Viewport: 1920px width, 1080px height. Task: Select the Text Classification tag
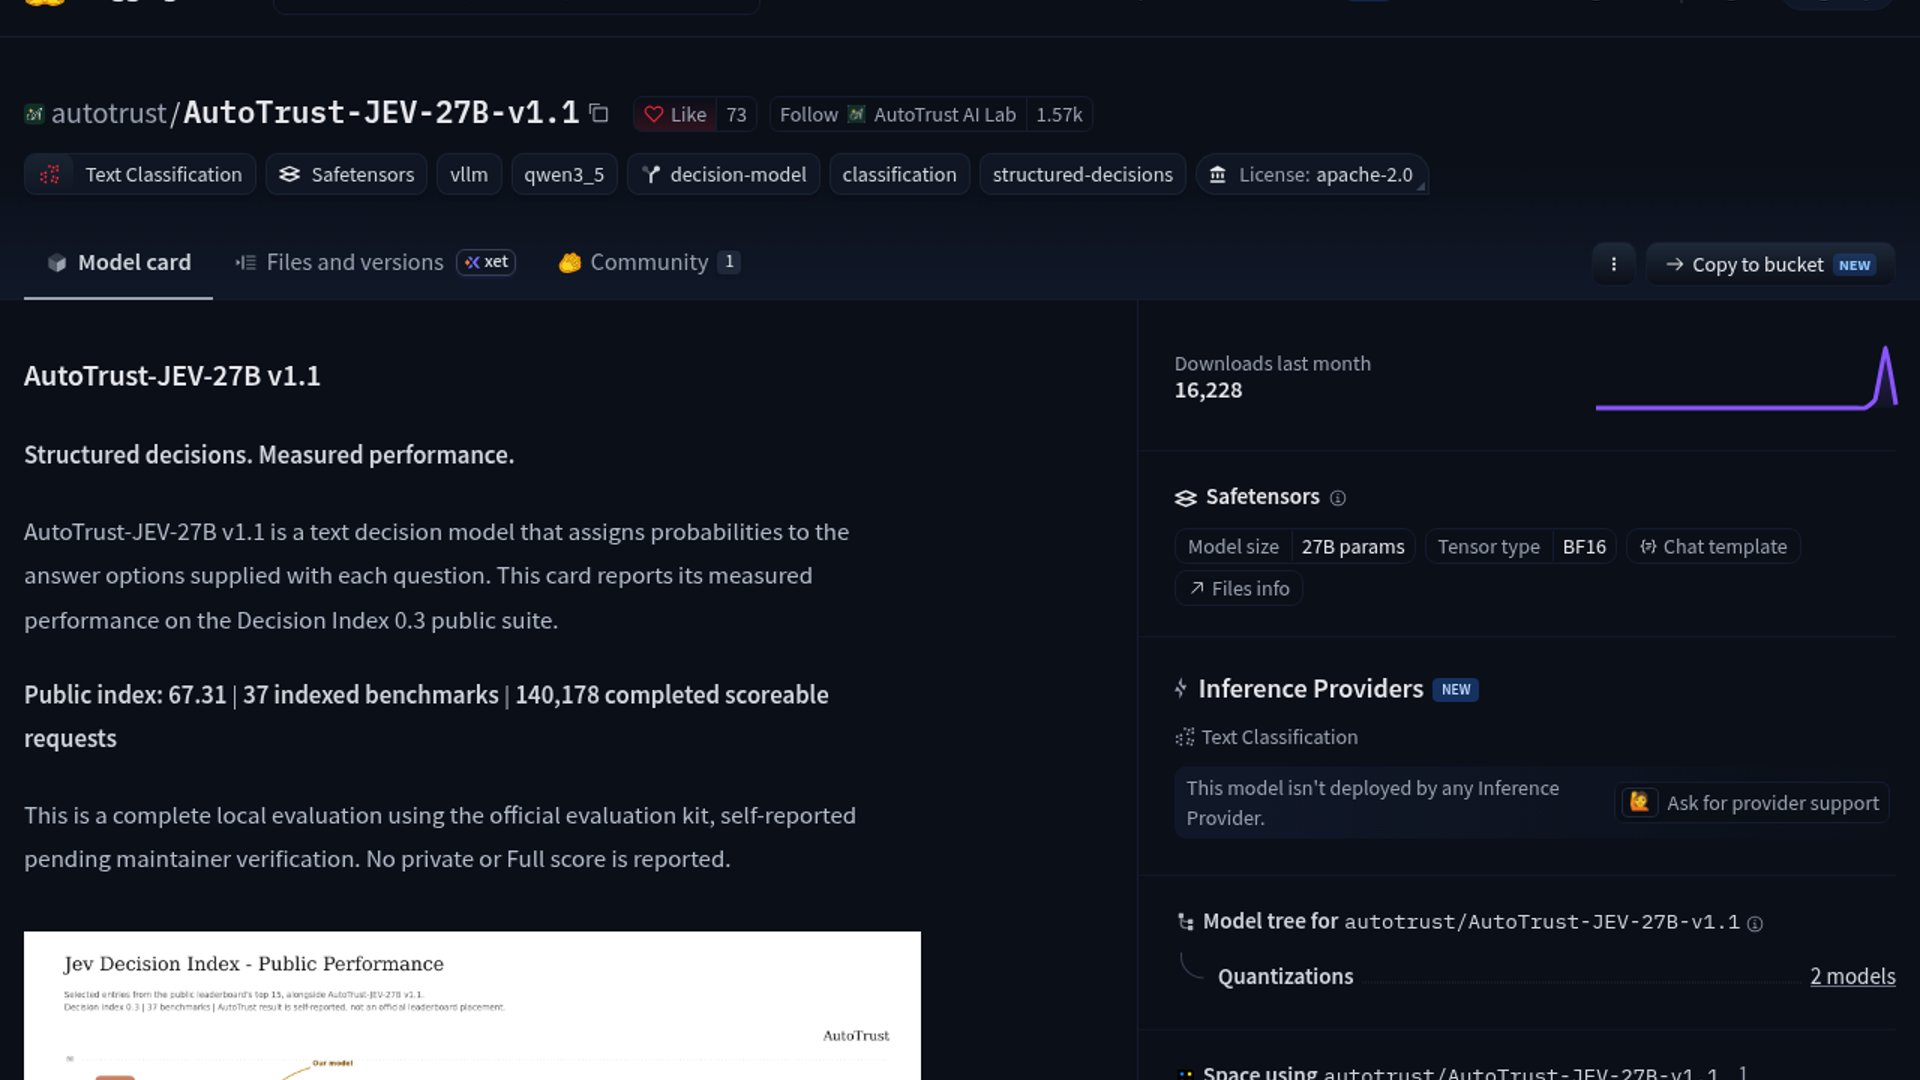tap(140, 174)
